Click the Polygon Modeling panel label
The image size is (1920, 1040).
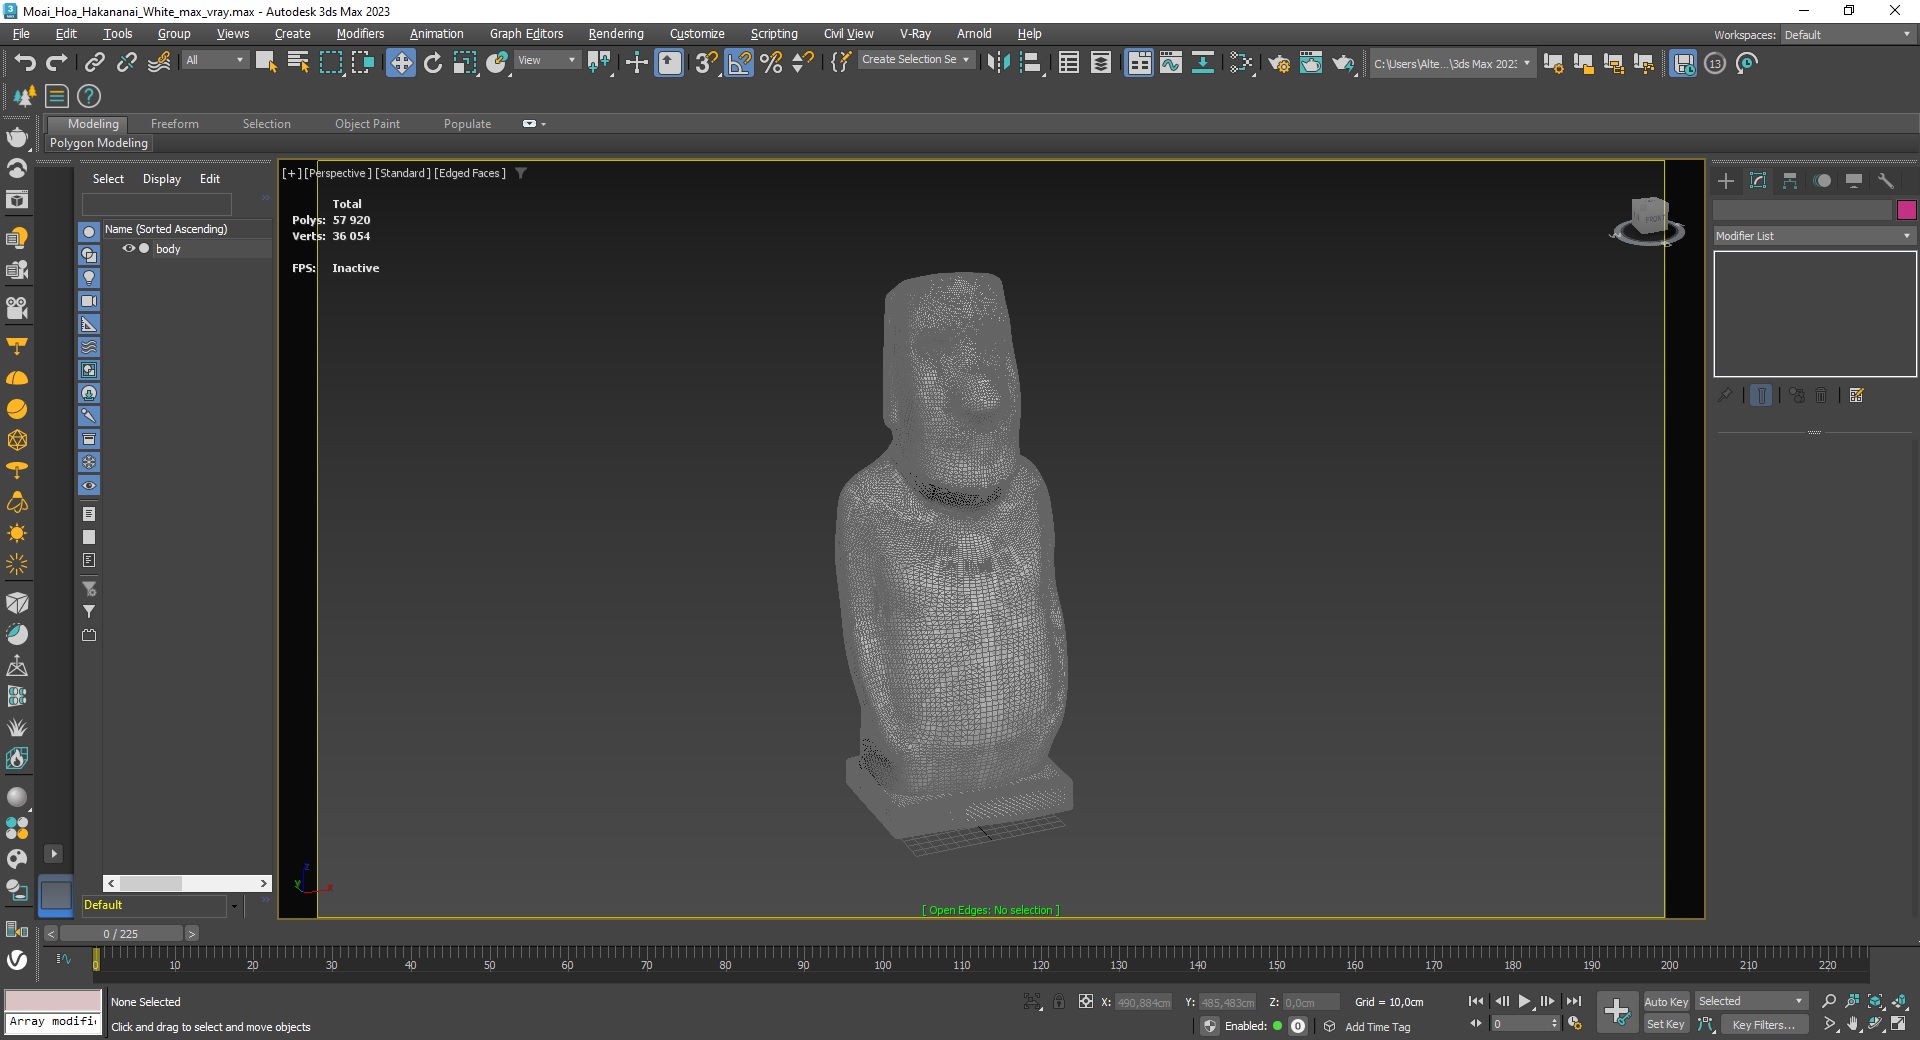point(99,143)
